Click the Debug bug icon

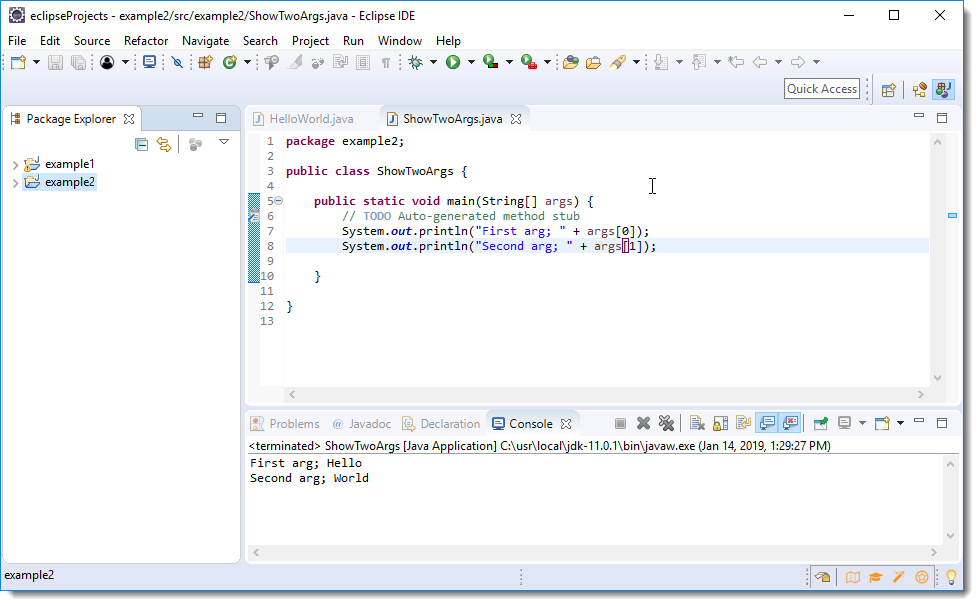pyautogui.click(x=415, y=62)
